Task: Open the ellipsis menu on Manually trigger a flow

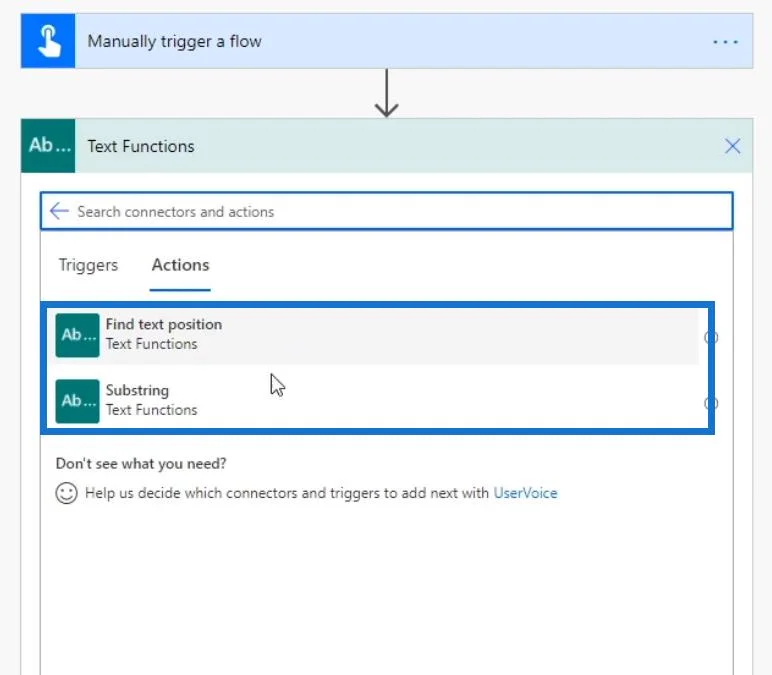Action: coord(725,42)
